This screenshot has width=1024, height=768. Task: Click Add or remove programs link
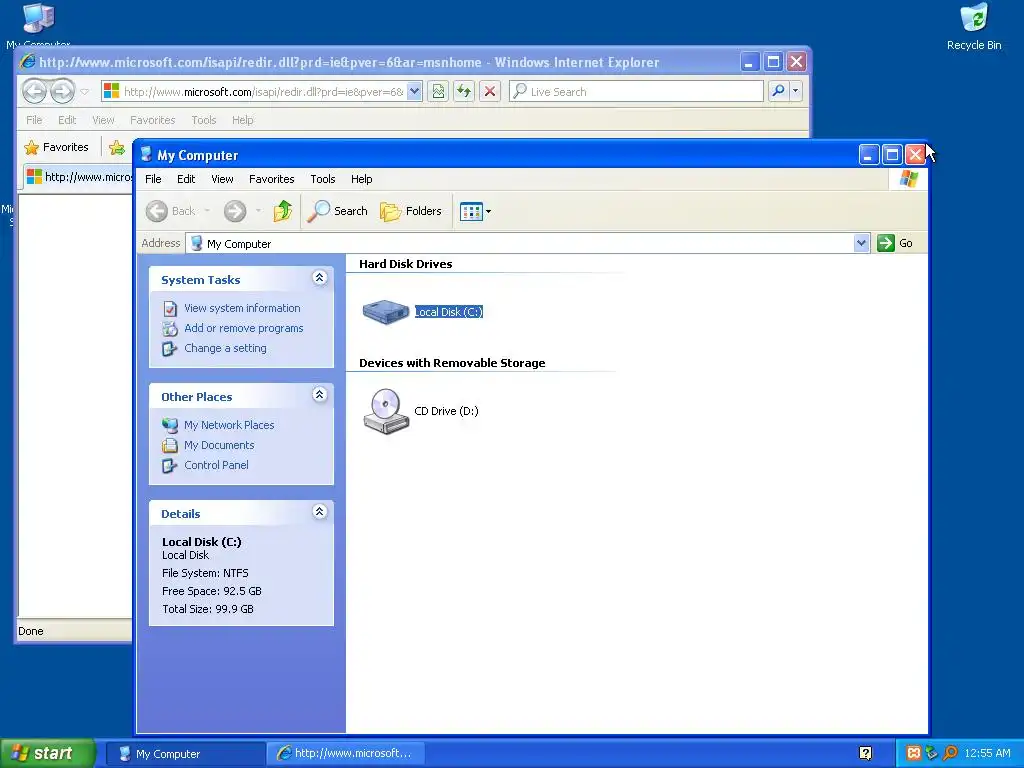point(244,328)
